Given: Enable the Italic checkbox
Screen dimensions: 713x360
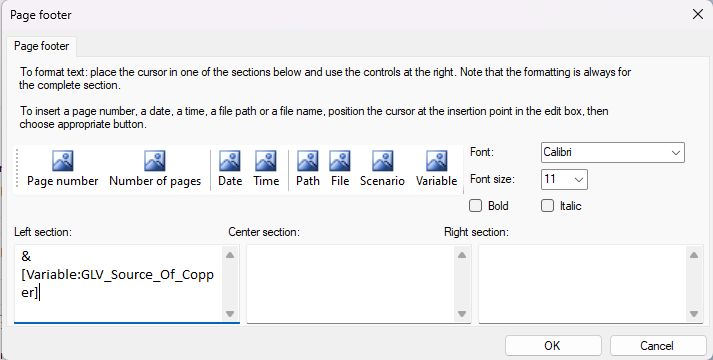Looking at the screenshot, I should (x=547, y=206).
